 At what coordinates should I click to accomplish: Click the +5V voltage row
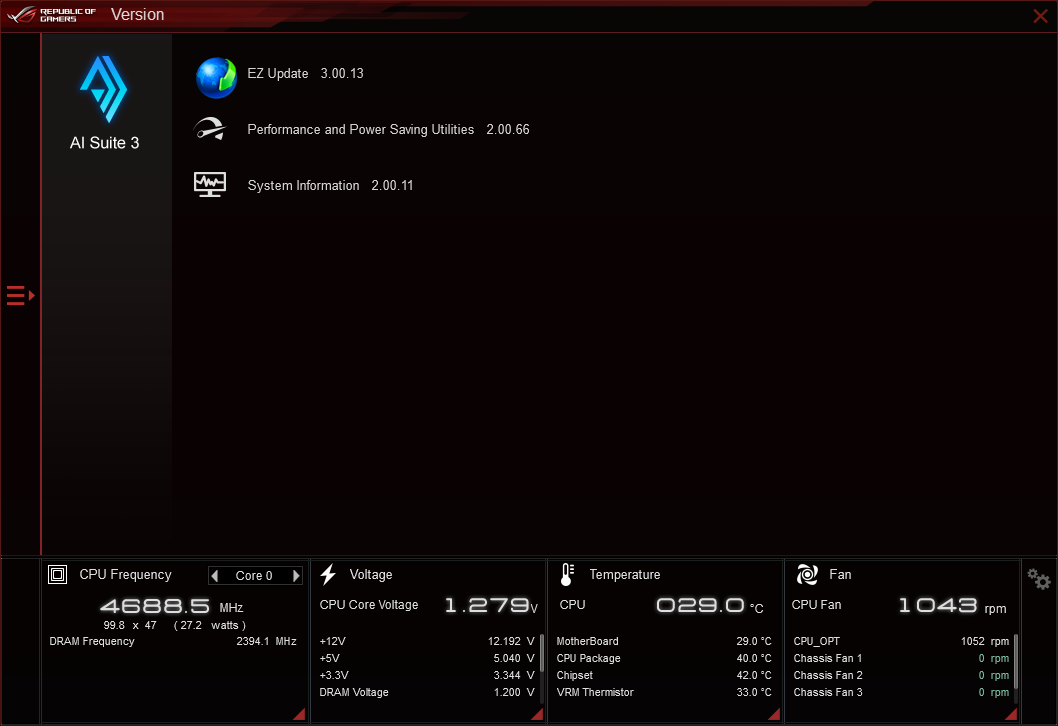[426, 659]
